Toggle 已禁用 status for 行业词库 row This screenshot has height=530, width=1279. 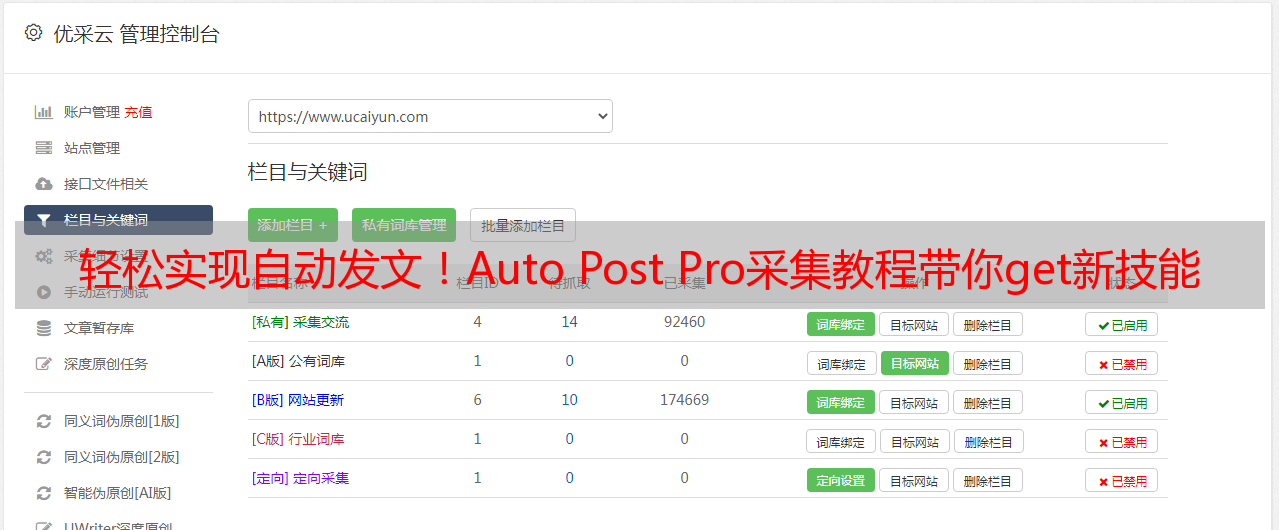coord(1121,441)
